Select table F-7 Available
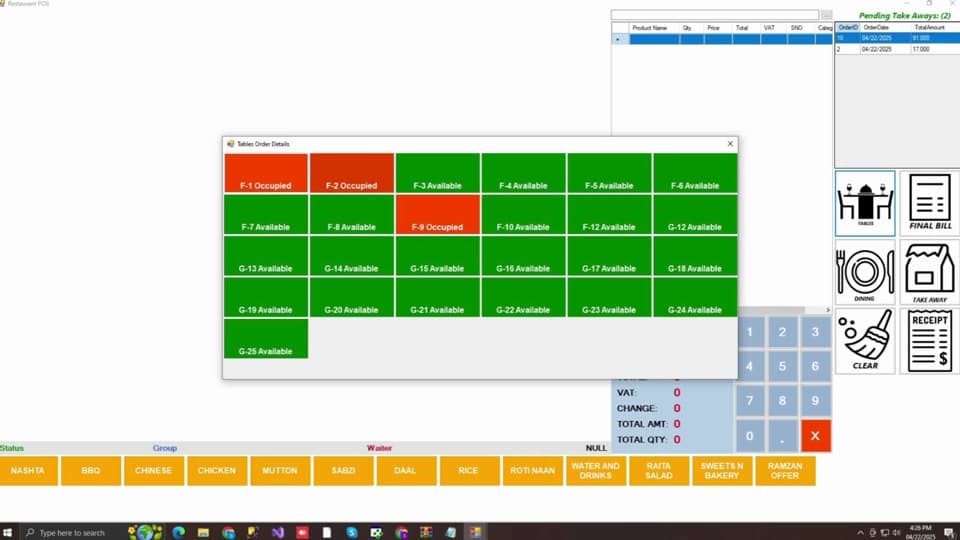 click(266, 215)
